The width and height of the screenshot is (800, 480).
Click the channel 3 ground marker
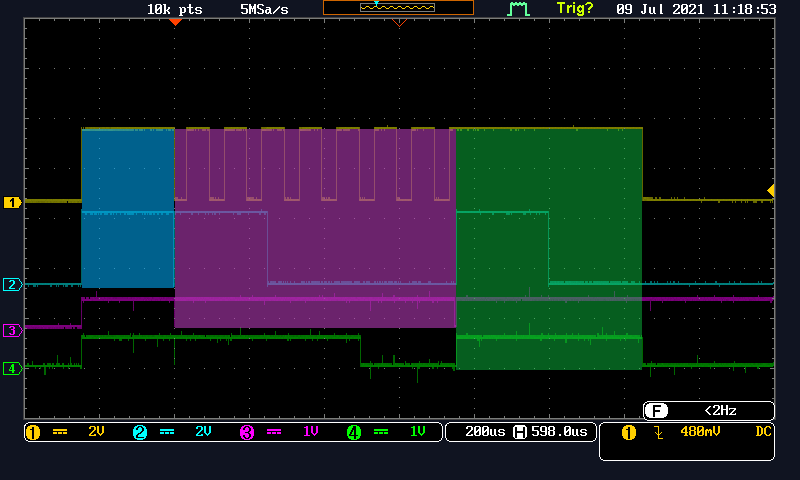pos(12,330)
